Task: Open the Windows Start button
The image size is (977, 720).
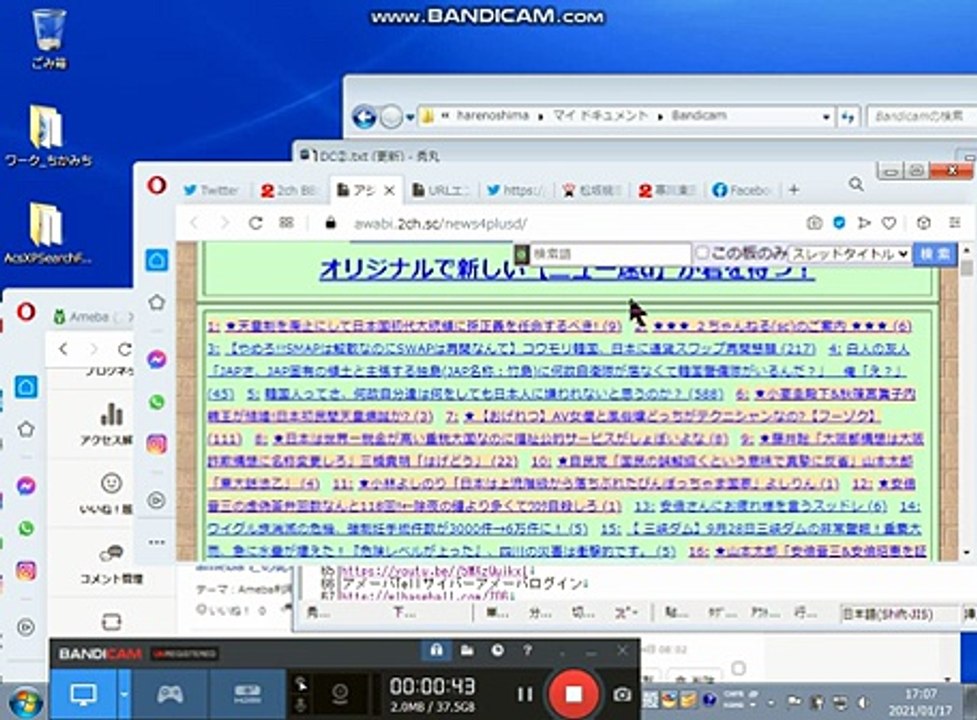Action: pos(24,702)
